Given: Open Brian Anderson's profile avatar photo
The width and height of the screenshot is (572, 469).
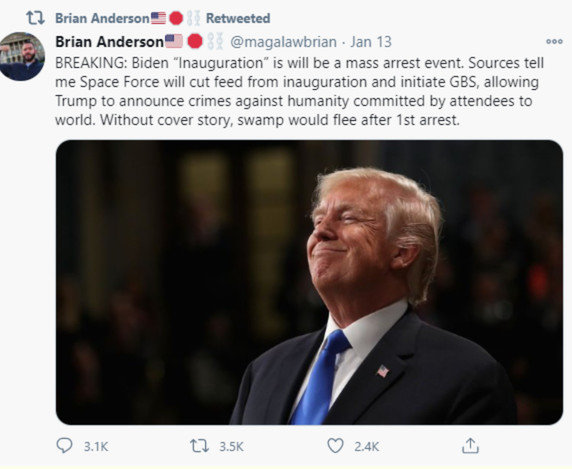Looking at the screenshot, I should (x=22, y=56).
